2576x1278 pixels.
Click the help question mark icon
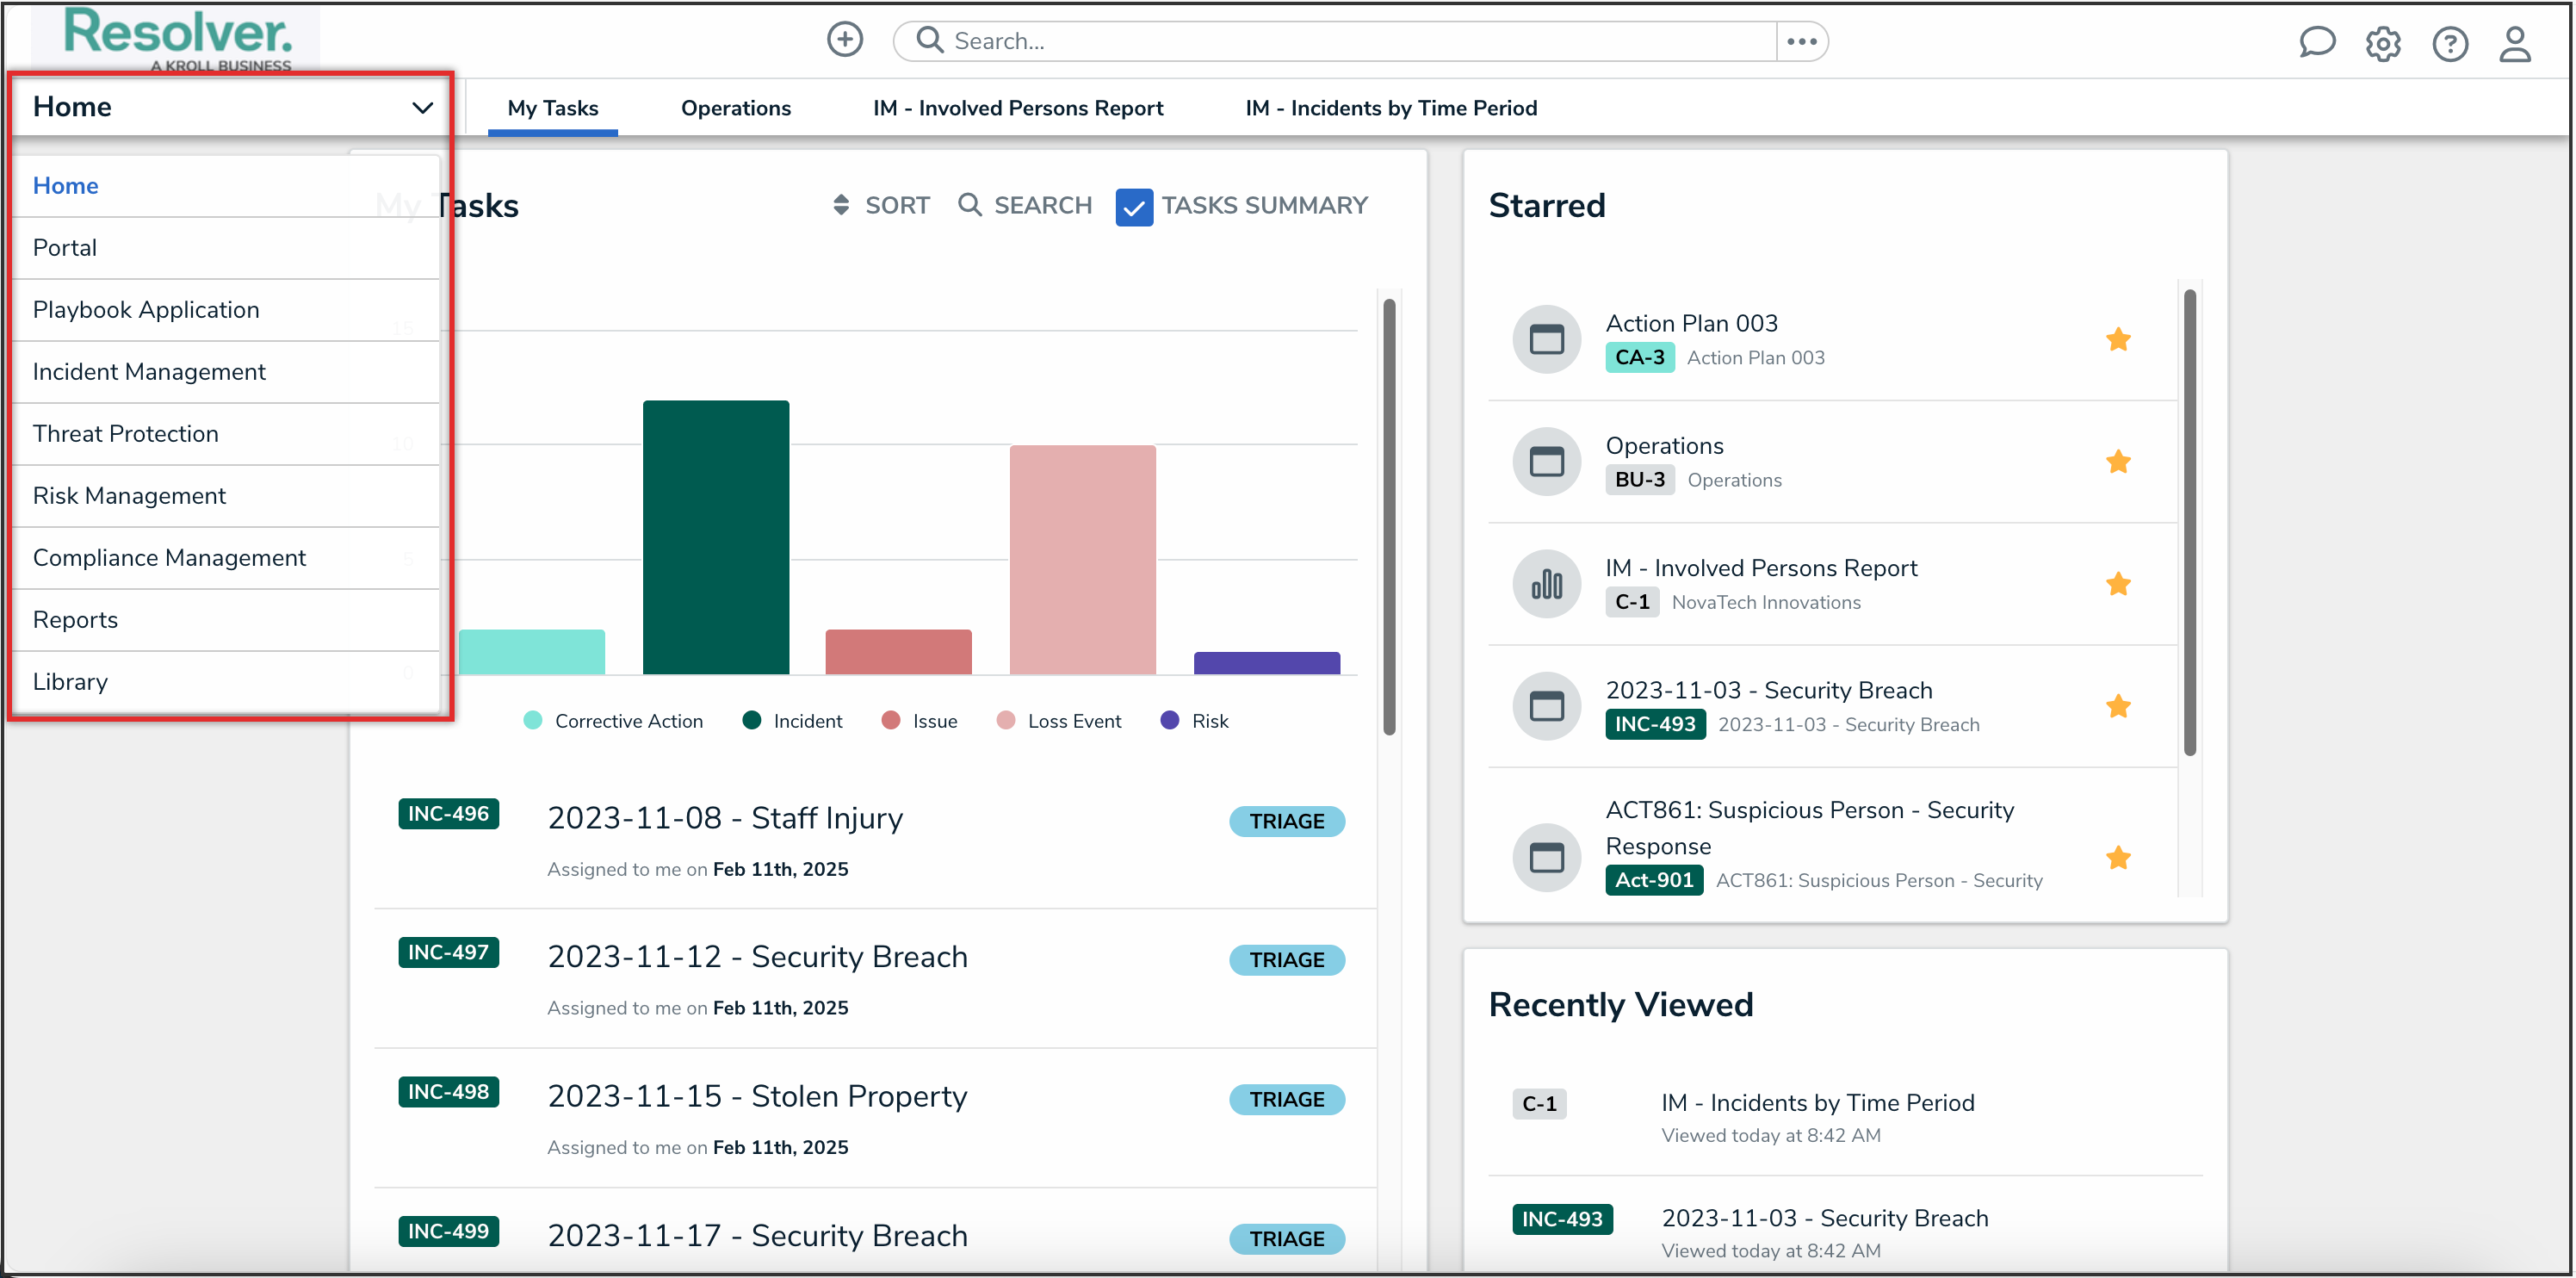pyautogui.click(x=2450, y=44)
